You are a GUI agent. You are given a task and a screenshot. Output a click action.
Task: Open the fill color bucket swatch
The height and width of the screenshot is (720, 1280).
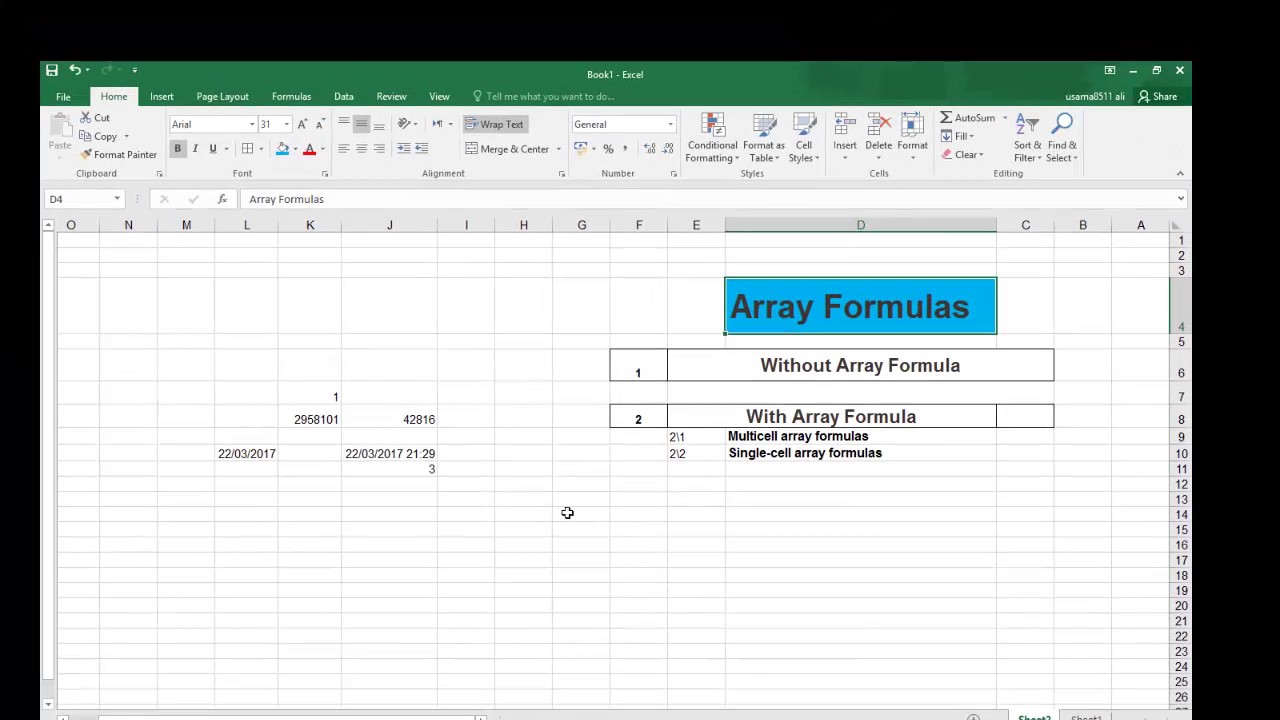click(282, 149)
